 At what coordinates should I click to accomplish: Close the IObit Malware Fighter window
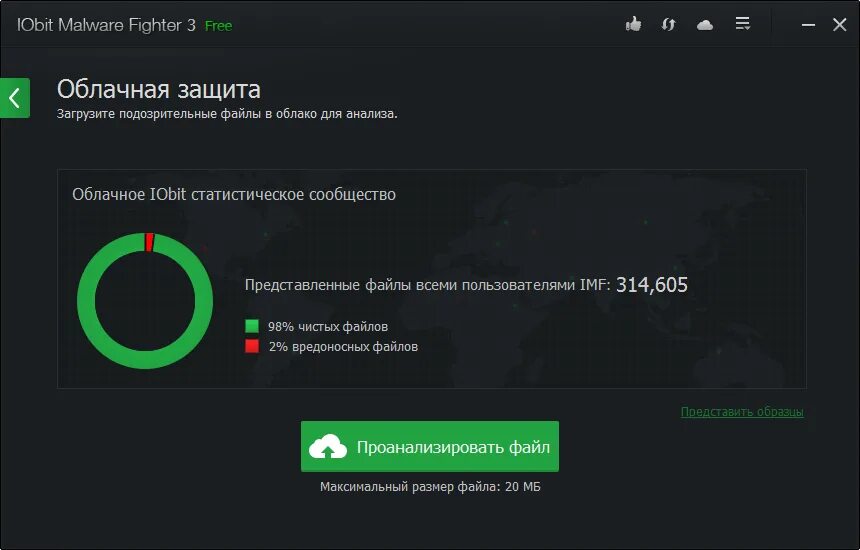840,25
